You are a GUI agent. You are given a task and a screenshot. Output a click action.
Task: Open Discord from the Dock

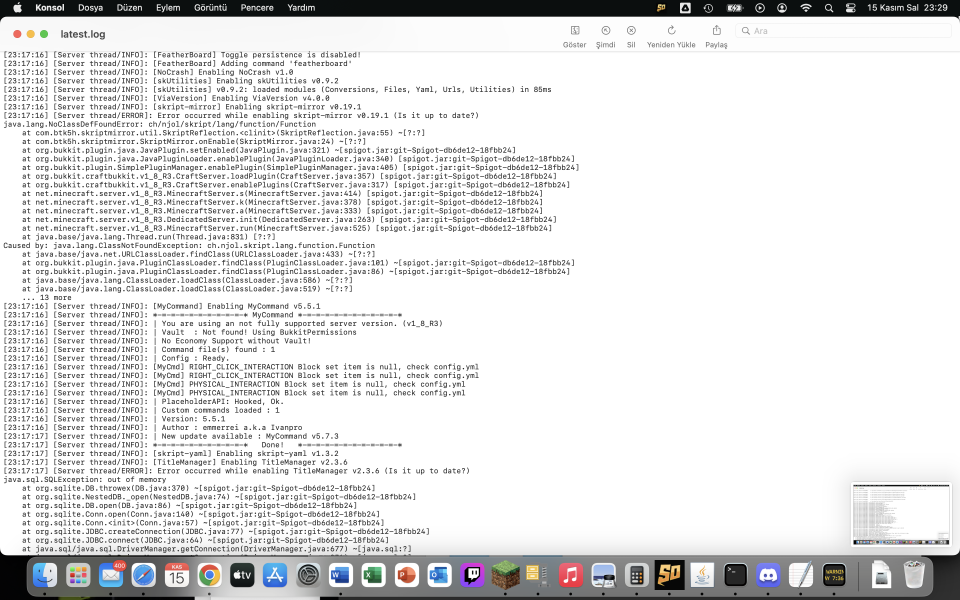(x=768, y=576)
